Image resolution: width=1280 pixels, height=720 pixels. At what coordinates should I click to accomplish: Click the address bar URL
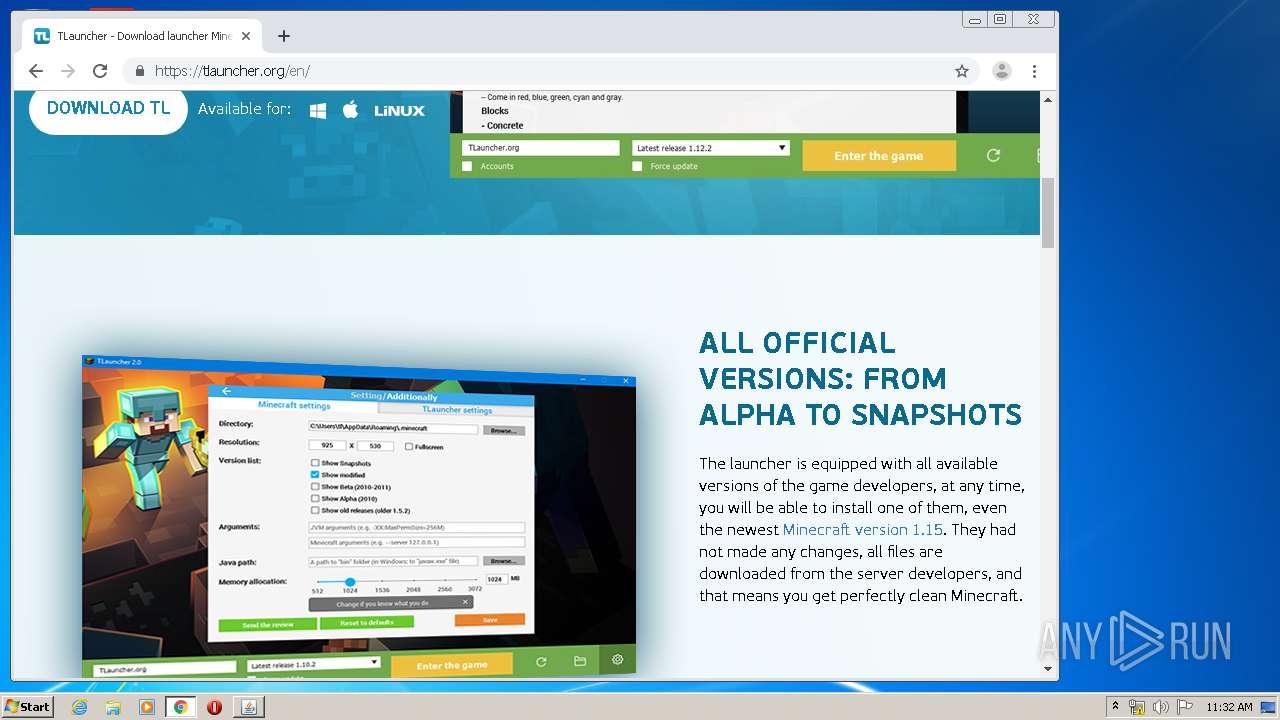232,71
